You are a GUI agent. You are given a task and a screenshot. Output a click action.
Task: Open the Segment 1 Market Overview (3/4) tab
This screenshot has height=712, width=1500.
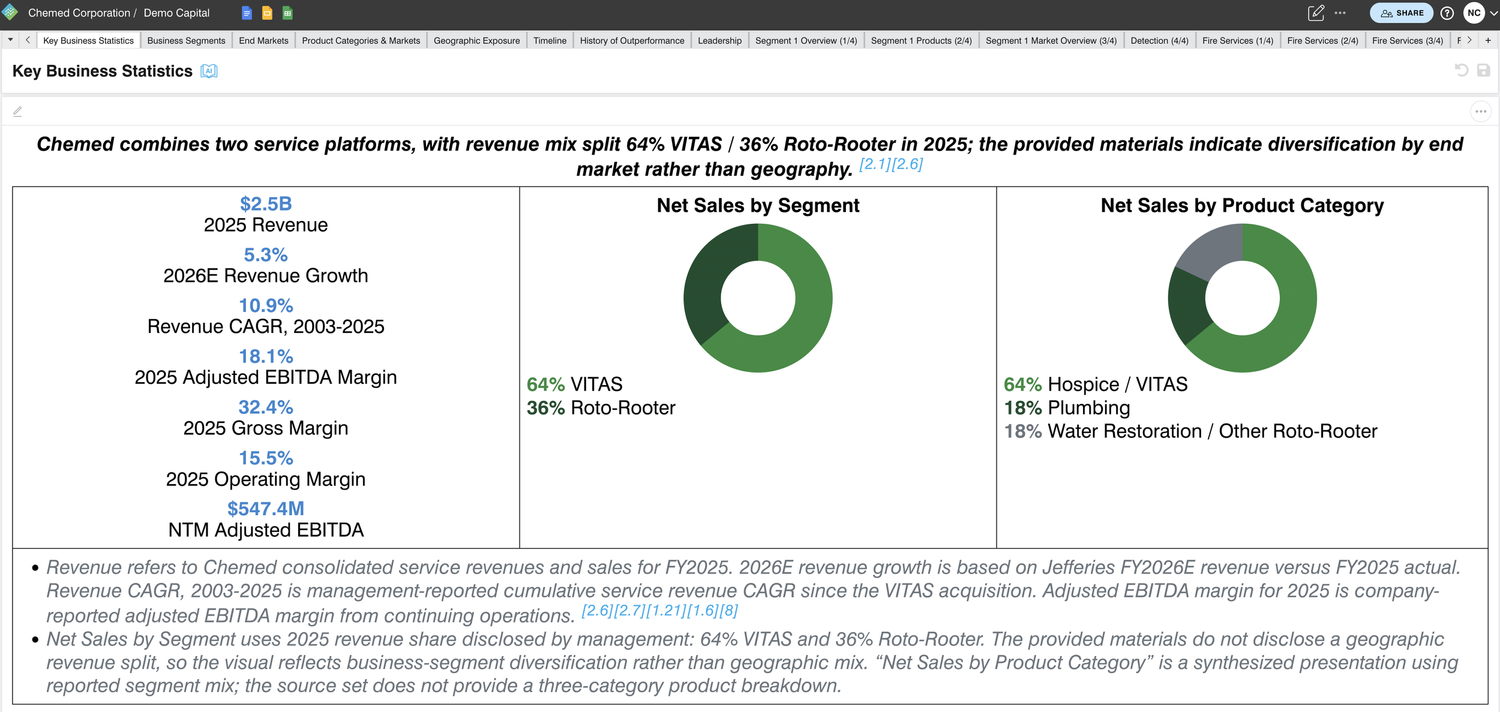[x=1051, y=41]
